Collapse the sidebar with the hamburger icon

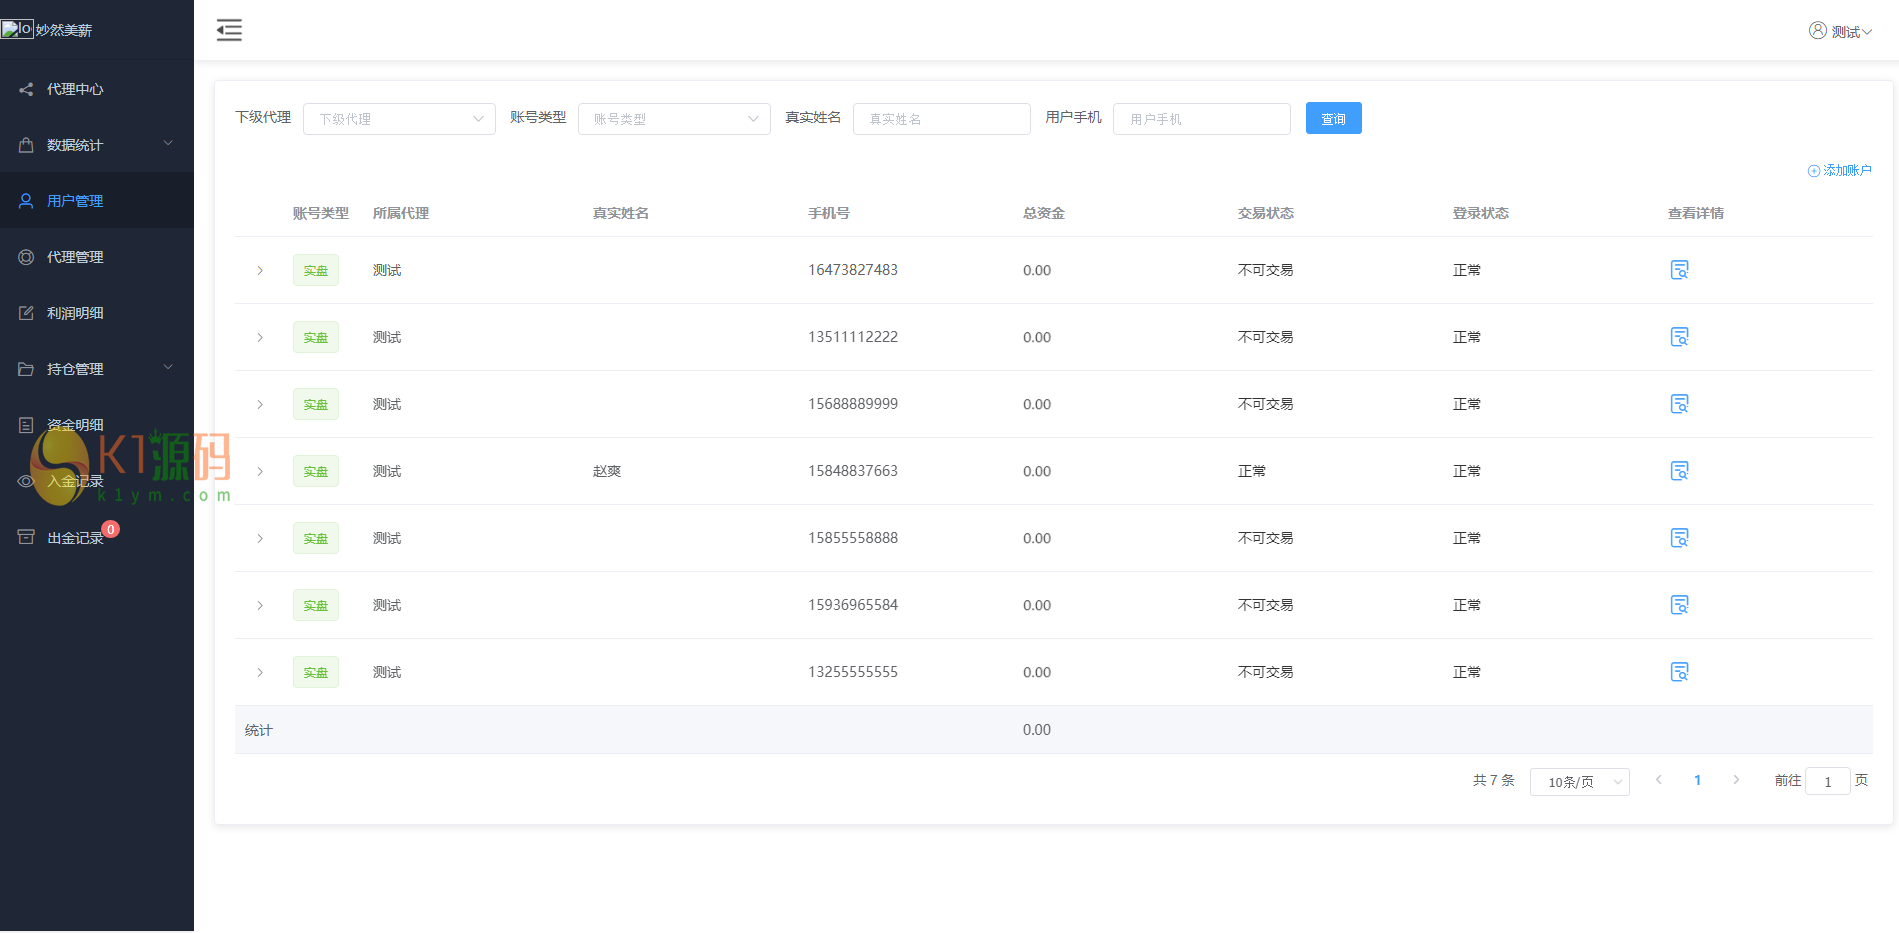(x=229, y=30)
